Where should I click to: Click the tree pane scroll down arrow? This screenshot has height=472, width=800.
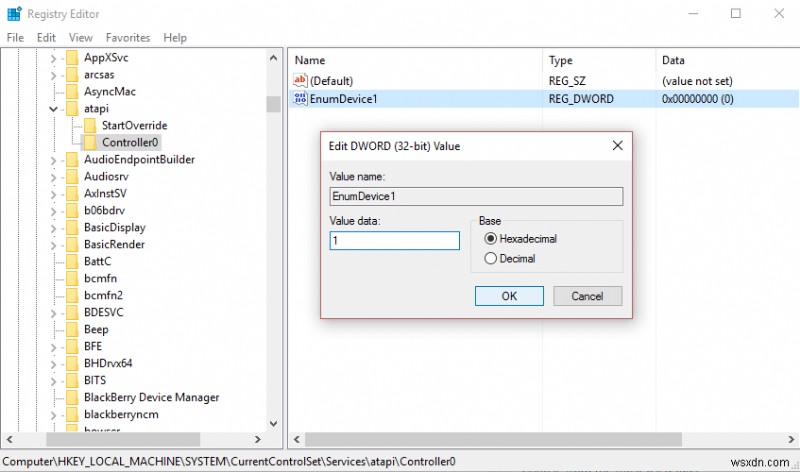tap(273, 424)
